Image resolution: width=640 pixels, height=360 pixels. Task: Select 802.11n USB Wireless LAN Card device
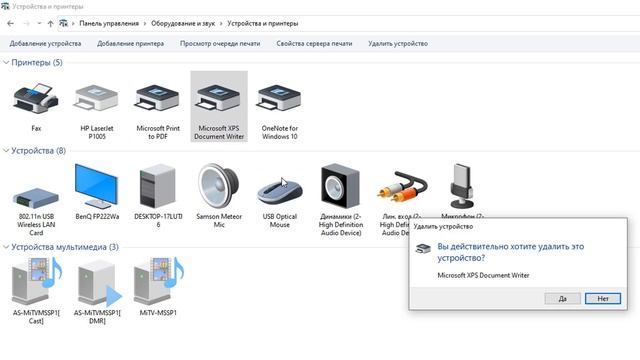click(x=36, y=198)
